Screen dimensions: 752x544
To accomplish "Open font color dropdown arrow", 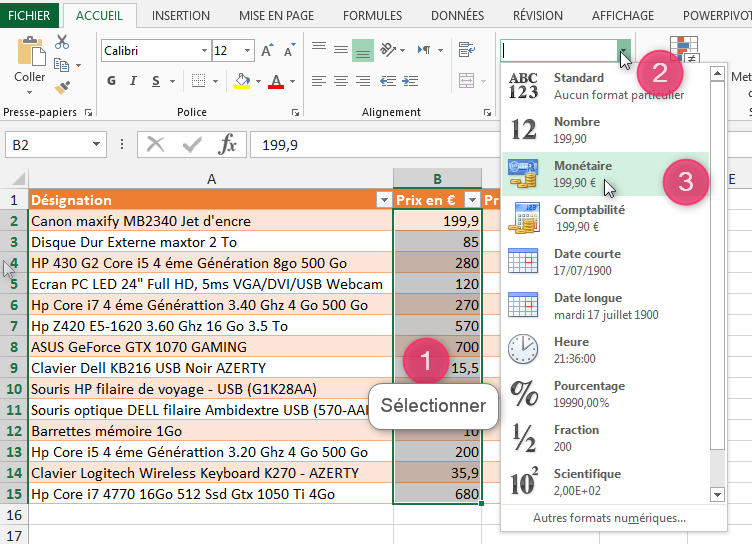I will click(293, 81).
